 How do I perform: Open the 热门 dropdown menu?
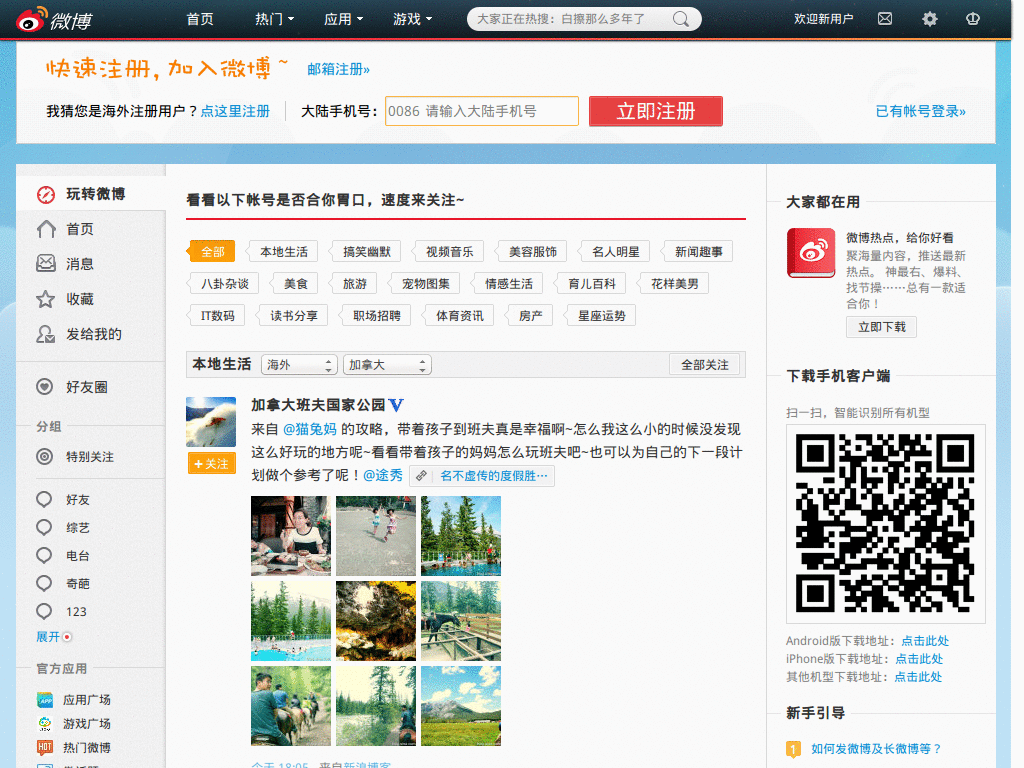[x=274, y=19]
